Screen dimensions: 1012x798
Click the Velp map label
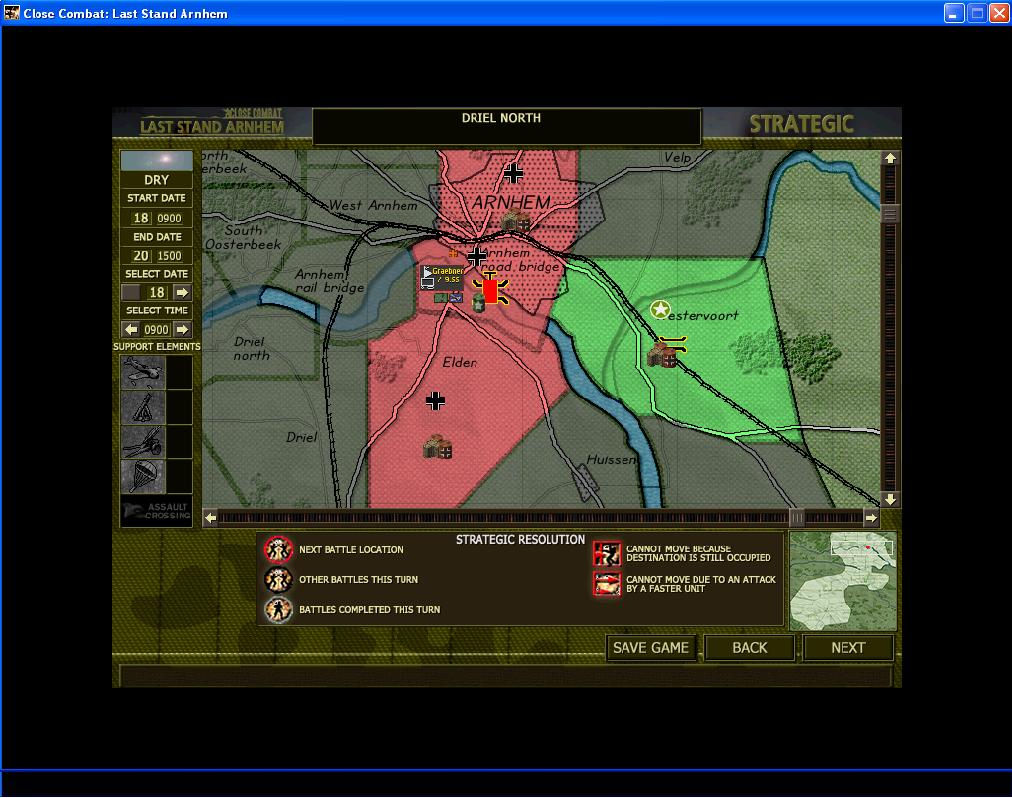point(678,158)
